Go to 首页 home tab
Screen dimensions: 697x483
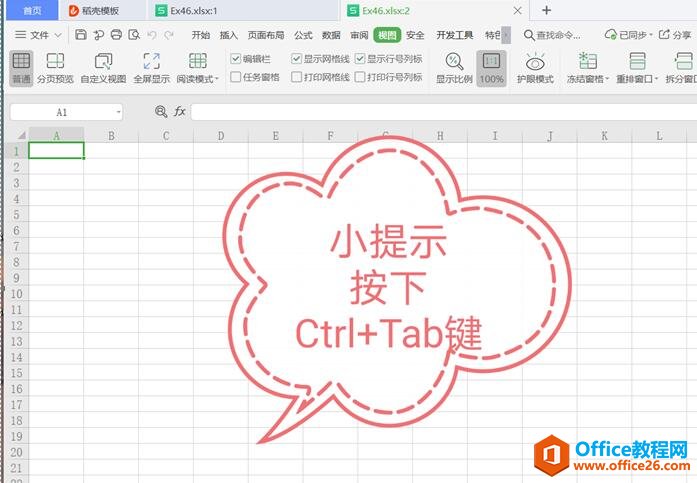32,11
